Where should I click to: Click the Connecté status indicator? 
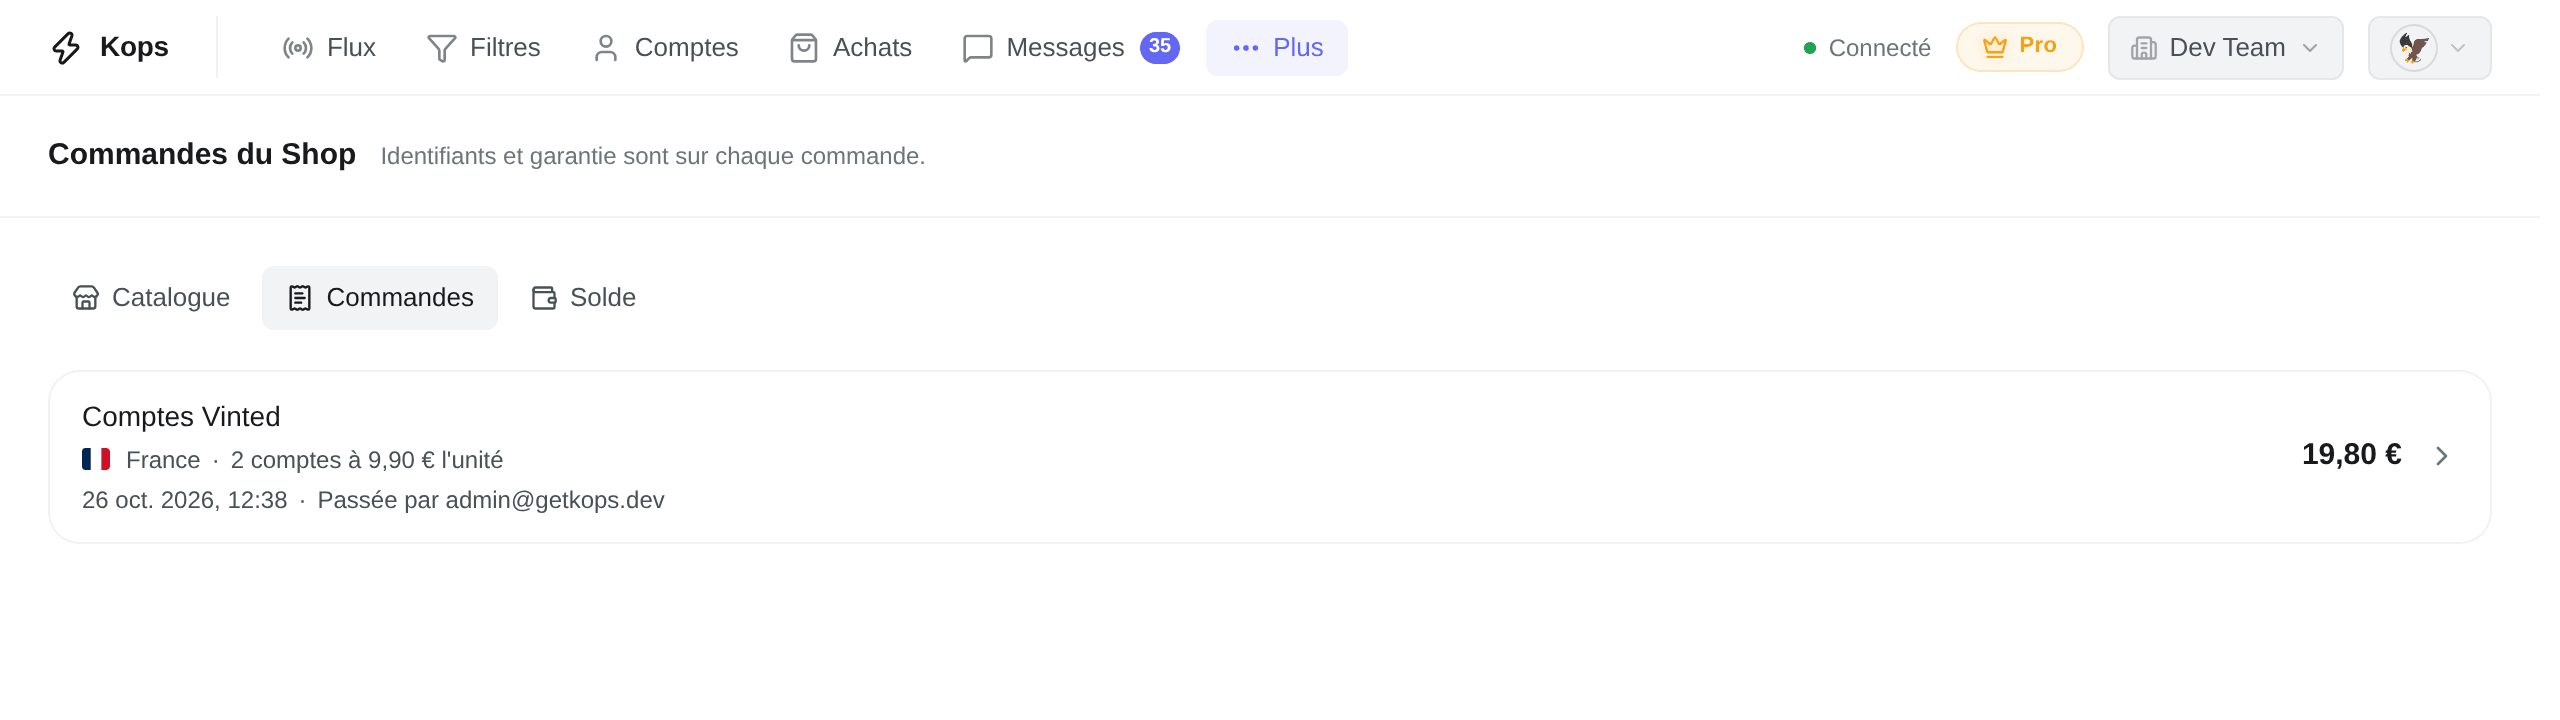(x=1866, y=48)
